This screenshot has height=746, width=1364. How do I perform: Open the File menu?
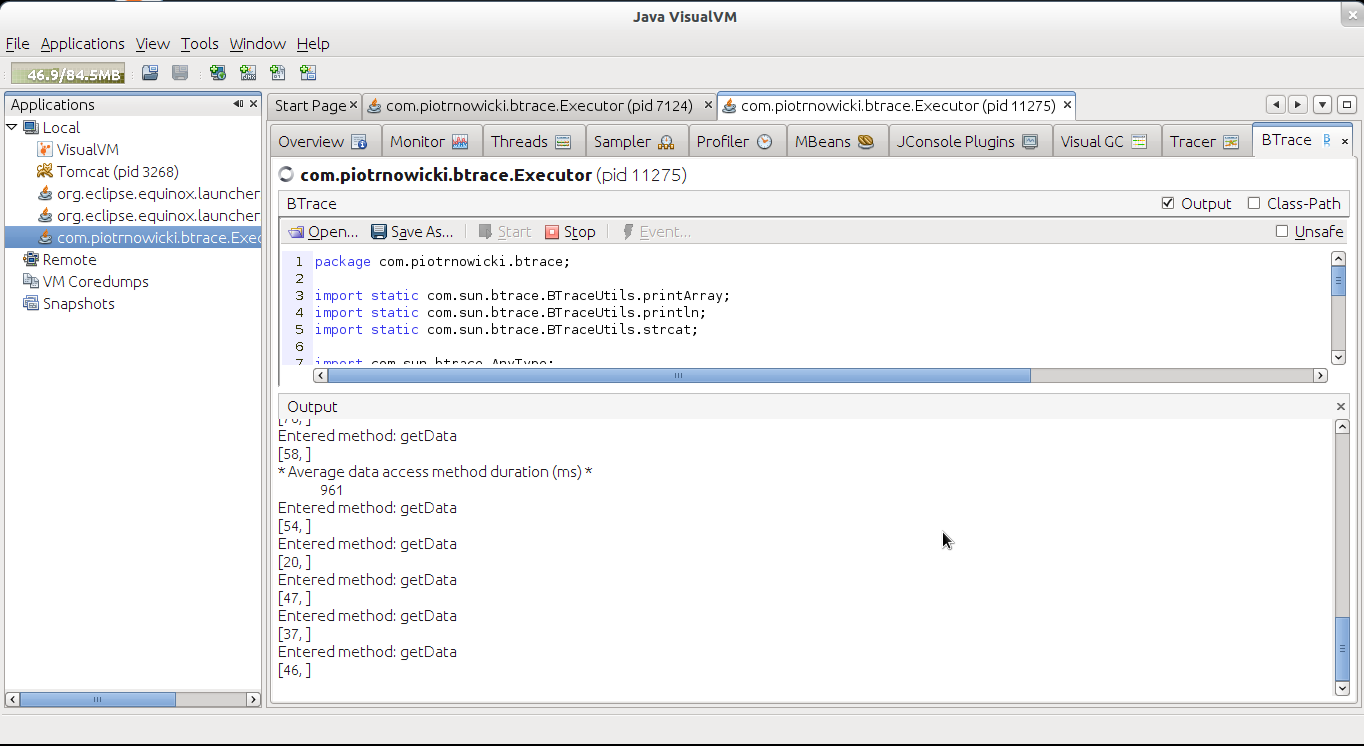17,43
